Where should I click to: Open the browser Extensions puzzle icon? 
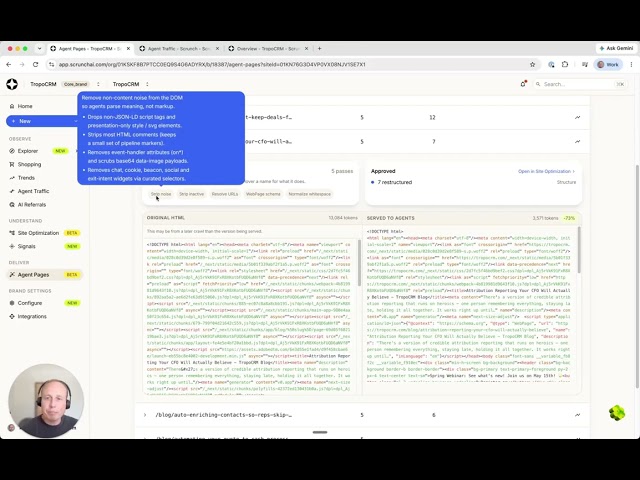tap(565, 64)
